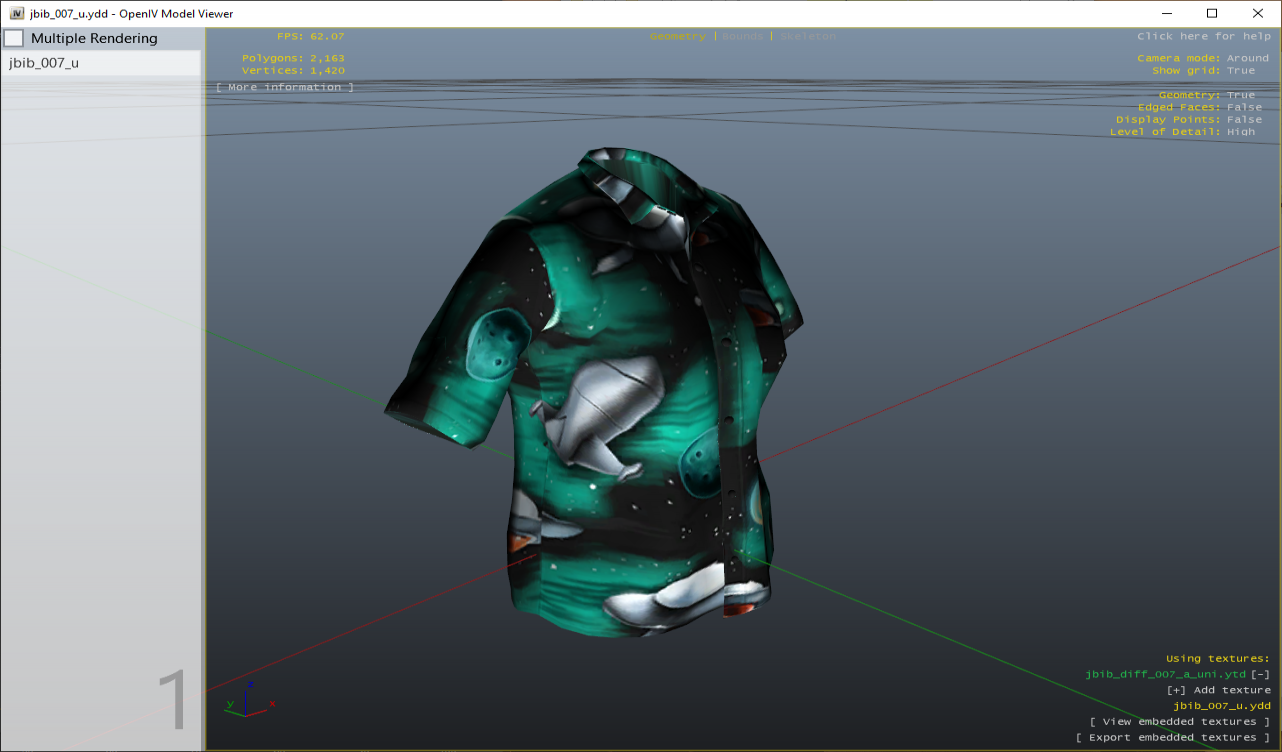This screenshot has height=752, width=1282.
Task: Switch to the Bounds tab
Action: [x=742, y=35]
